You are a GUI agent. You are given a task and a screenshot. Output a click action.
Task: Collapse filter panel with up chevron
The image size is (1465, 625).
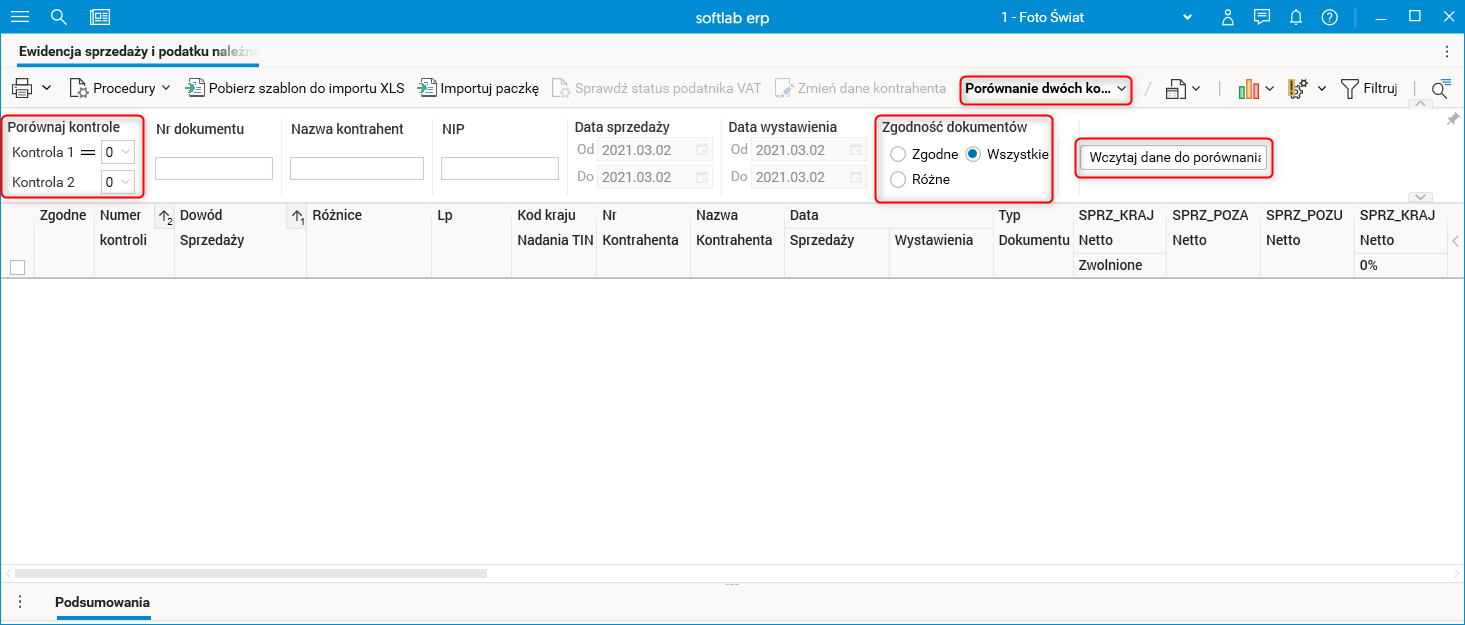click(x=1420, y=105)
